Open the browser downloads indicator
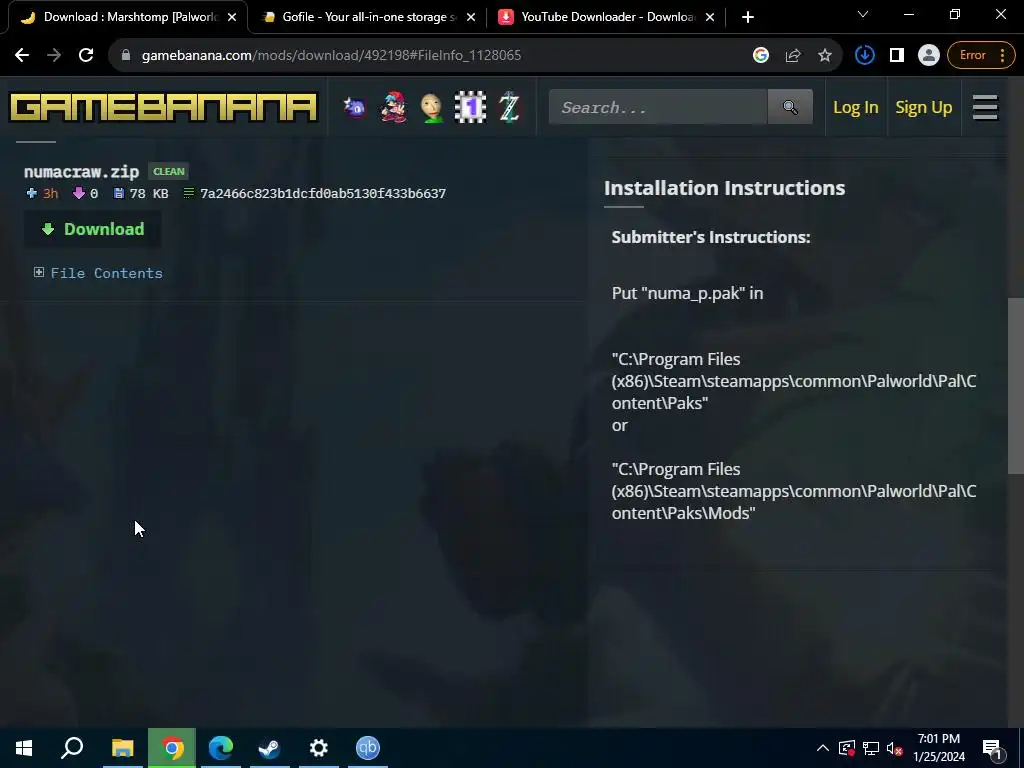 (865, 56)
